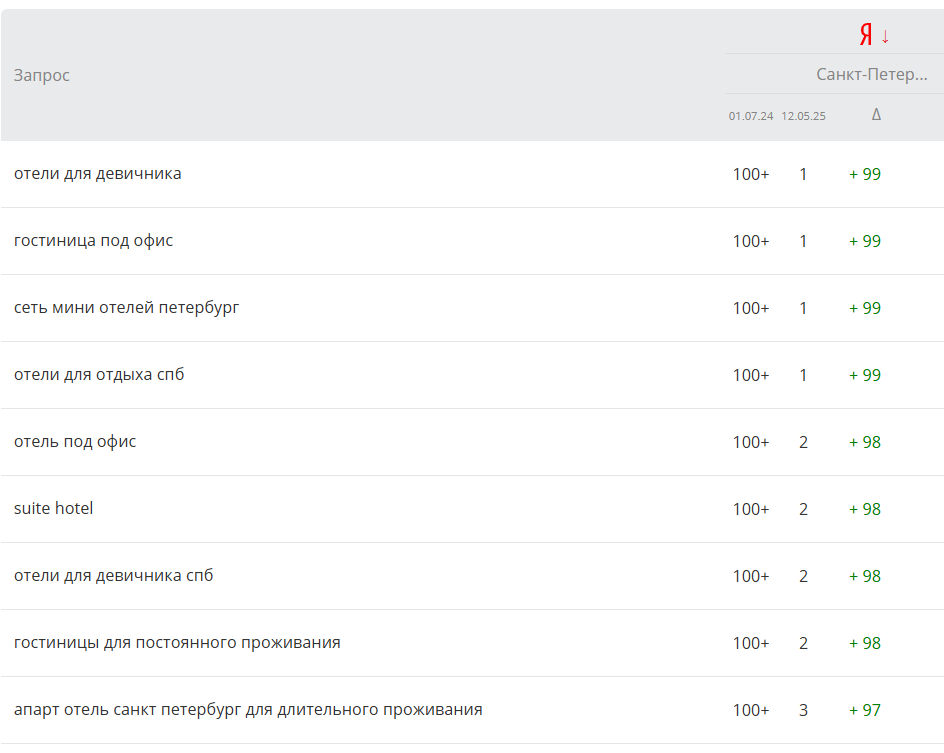The width and height of the screenshot is (944, 753).
Task: Open the long 'апарт отель санкт петербург' query
Action: click(248, 710)
